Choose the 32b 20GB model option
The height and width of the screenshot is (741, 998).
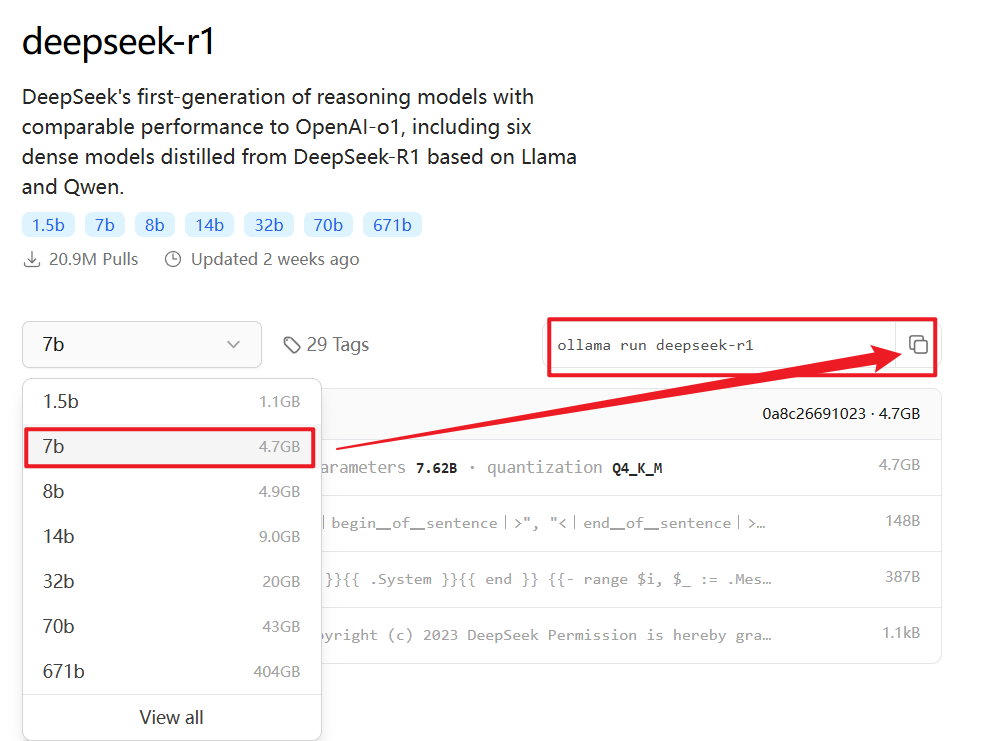point(172,581)
